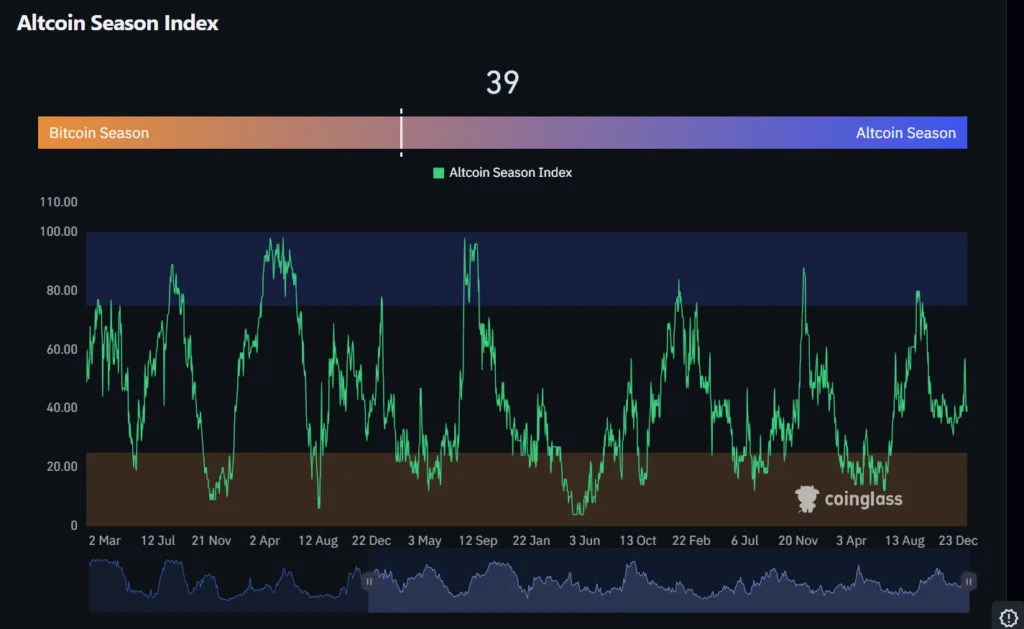Image resolution: width=1024 pixels, height=629 pixels.
Task: Click the Altcoin Season Index title
Action: coord(117,22)
